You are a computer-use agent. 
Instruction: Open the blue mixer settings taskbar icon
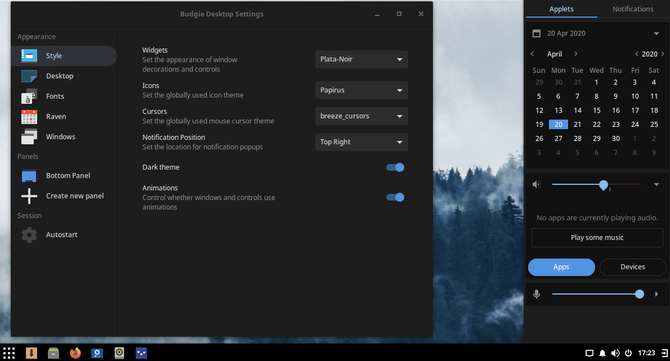click(x=141, y=353)
